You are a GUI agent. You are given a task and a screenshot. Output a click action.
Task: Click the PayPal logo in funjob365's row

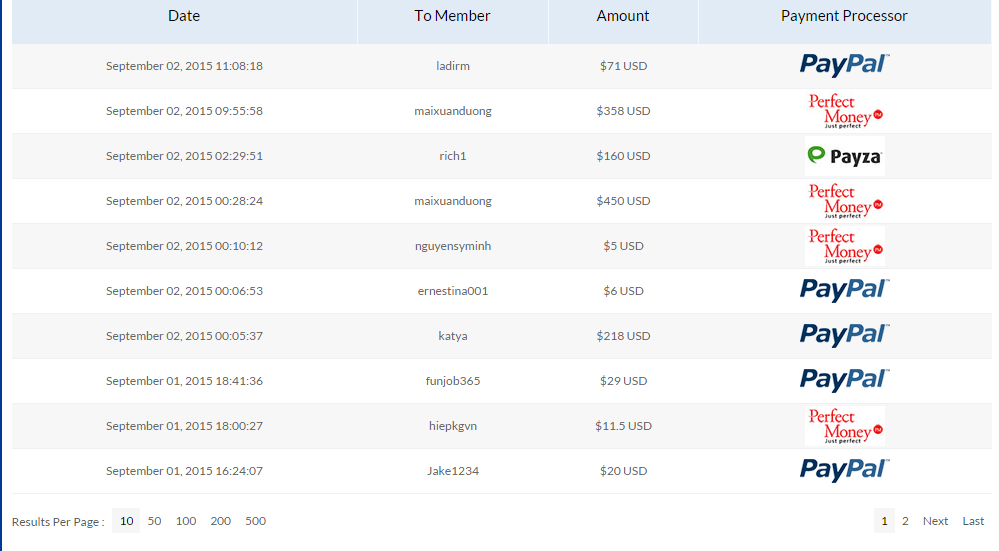pos(844,380)
